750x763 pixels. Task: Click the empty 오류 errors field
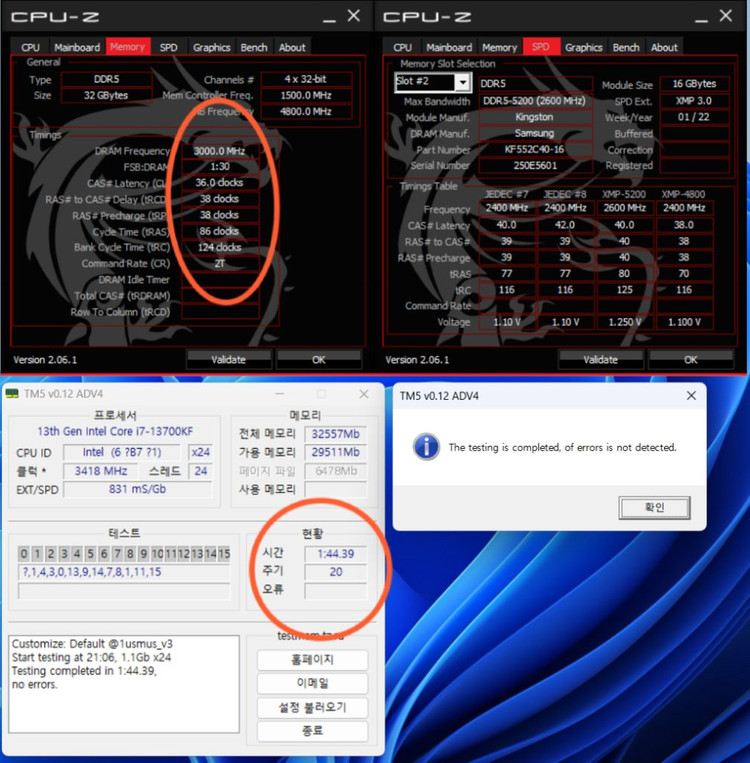pyautogui.click(x=335, y=590)
